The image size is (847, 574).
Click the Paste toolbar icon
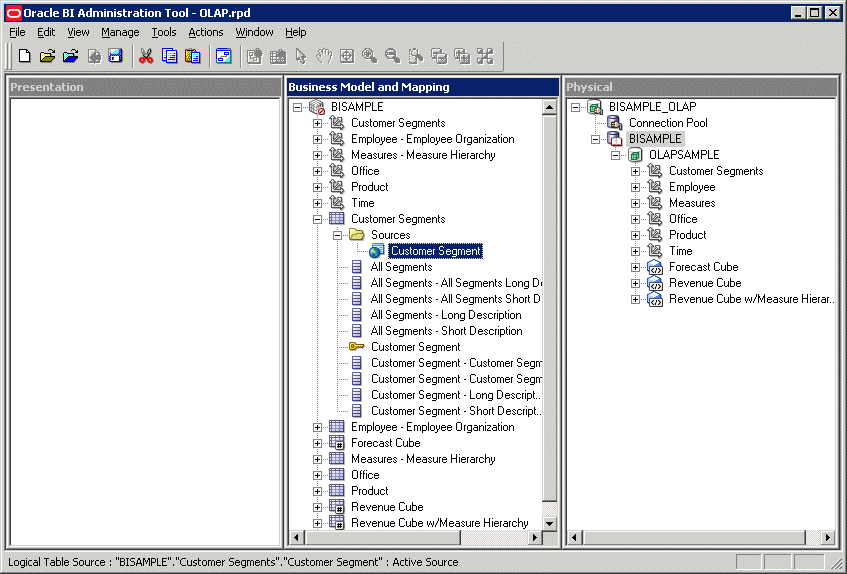point(192,56)
